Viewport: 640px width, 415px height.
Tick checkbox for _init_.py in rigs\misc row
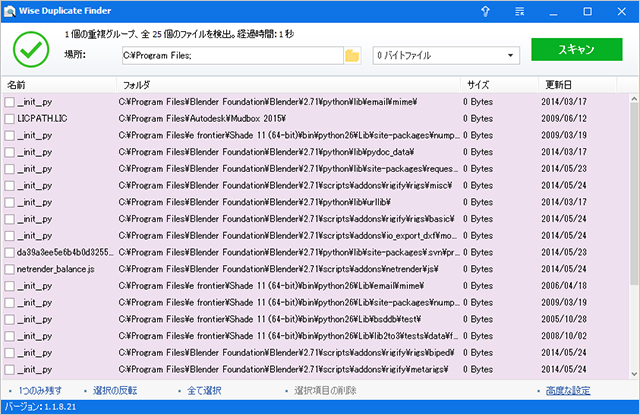[x=9, y=186]
